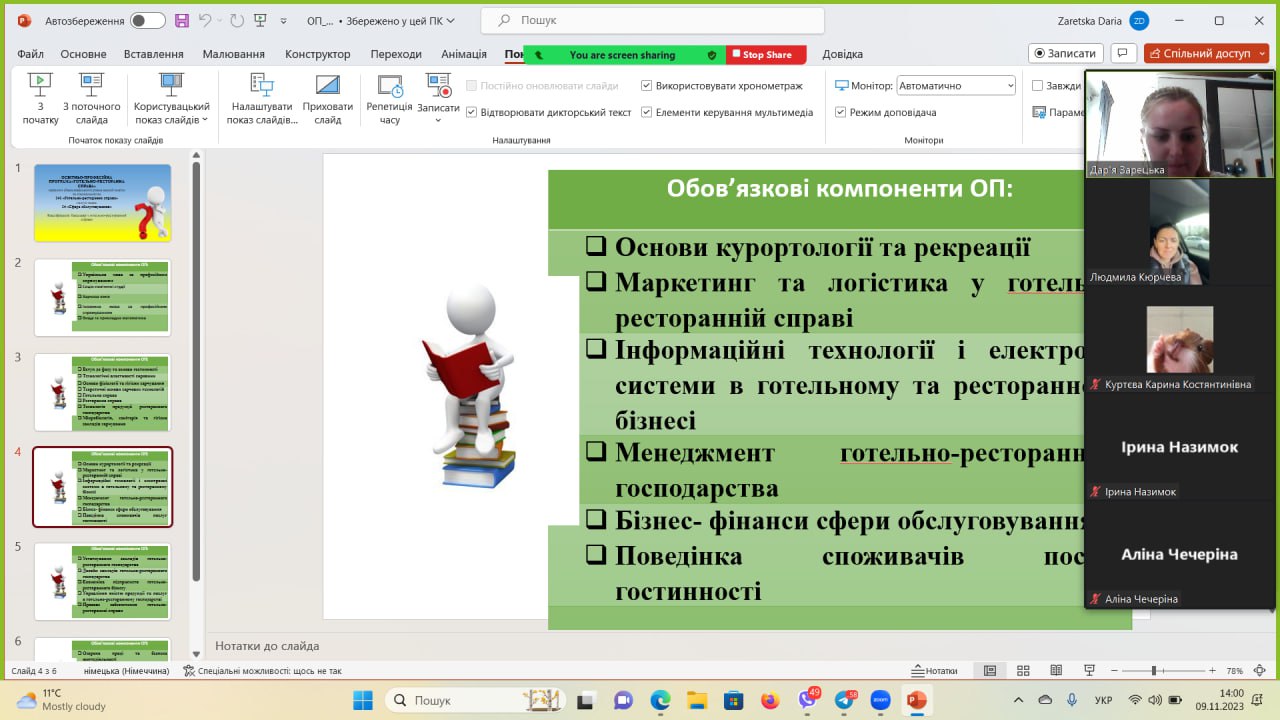Click the Windows Start button
Image resolution: width=1280 pixels, height=720 pixels.
point(363,700)
